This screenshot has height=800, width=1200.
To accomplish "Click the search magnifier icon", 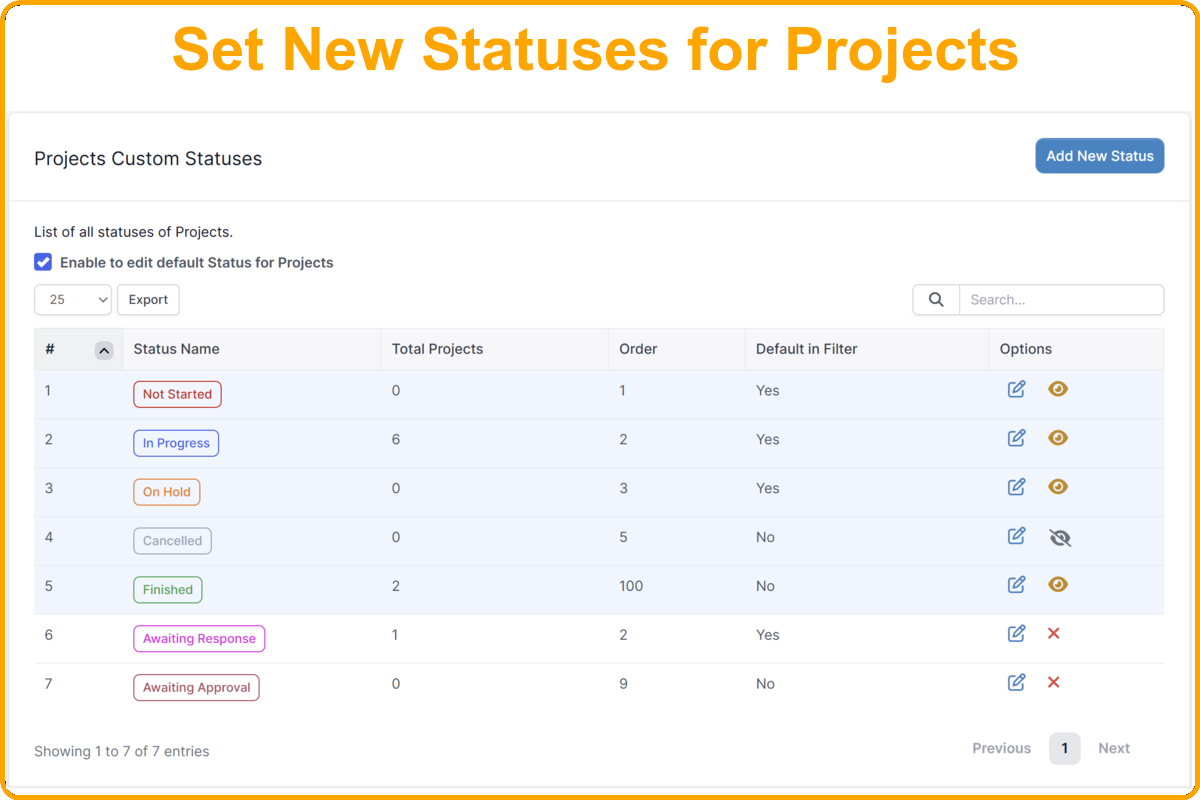I will 936,300.
